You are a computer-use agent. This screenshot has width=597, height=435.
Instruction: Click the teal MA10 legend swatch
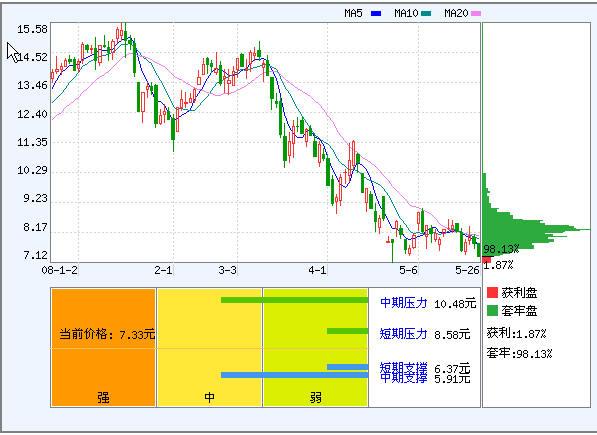tap(426, 14)
